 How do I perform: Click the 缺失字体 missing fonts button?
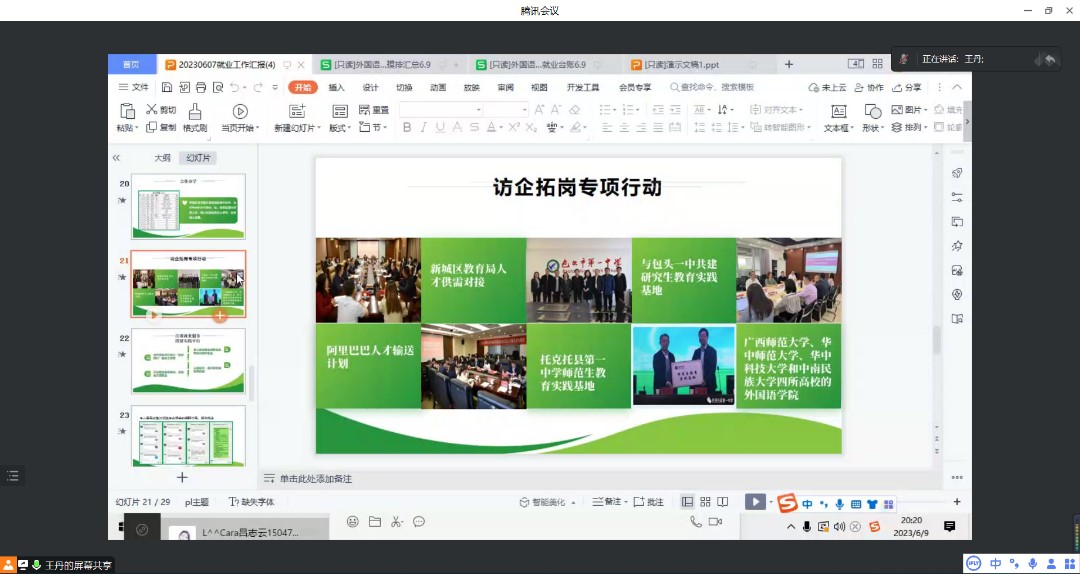tap(251, 502)
